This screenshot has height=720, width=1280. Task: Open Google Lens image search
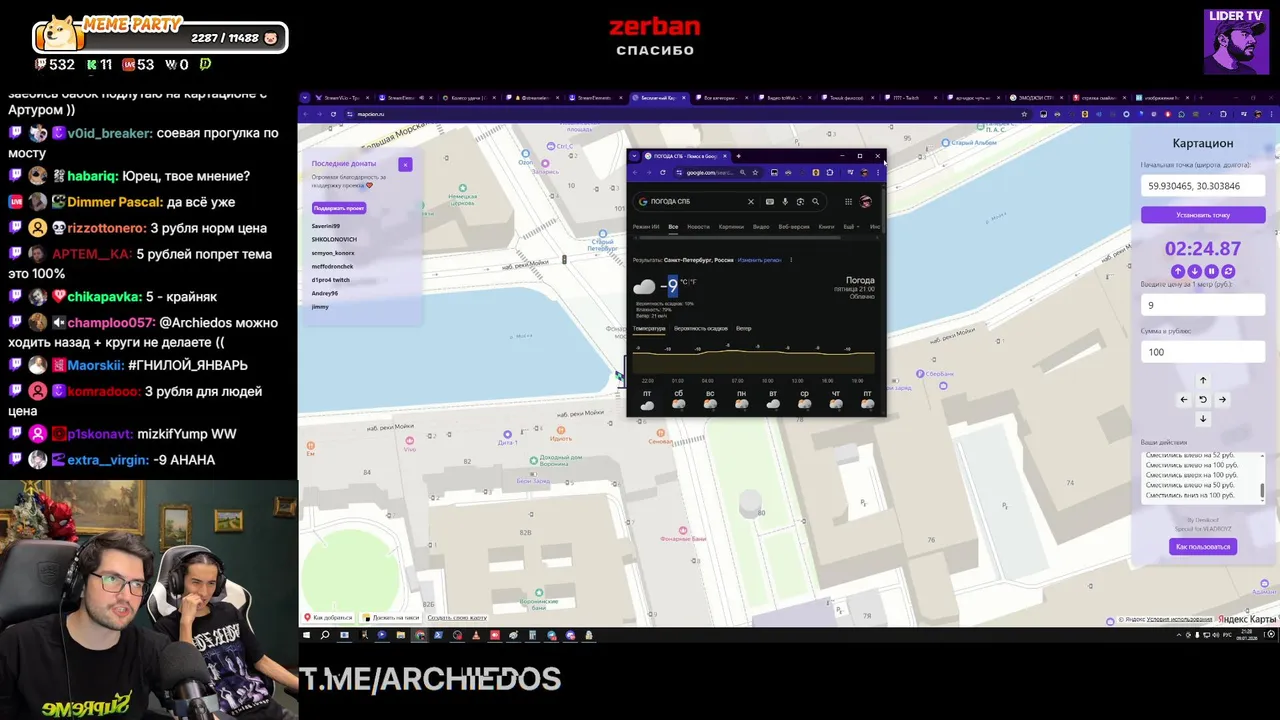pyautogui.click(x=800, y=202)
